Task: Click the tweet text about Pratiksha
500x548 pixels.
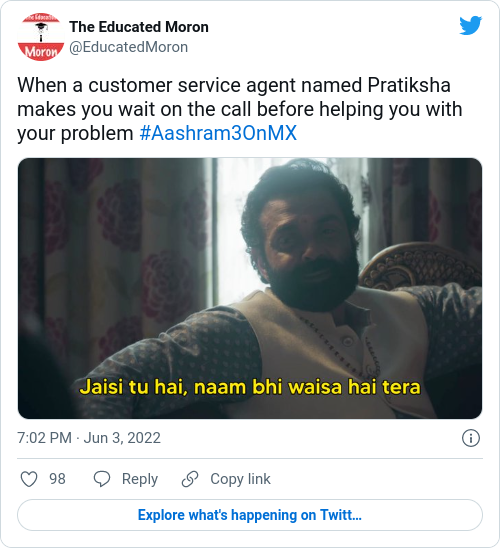Action: click(240, 109)
